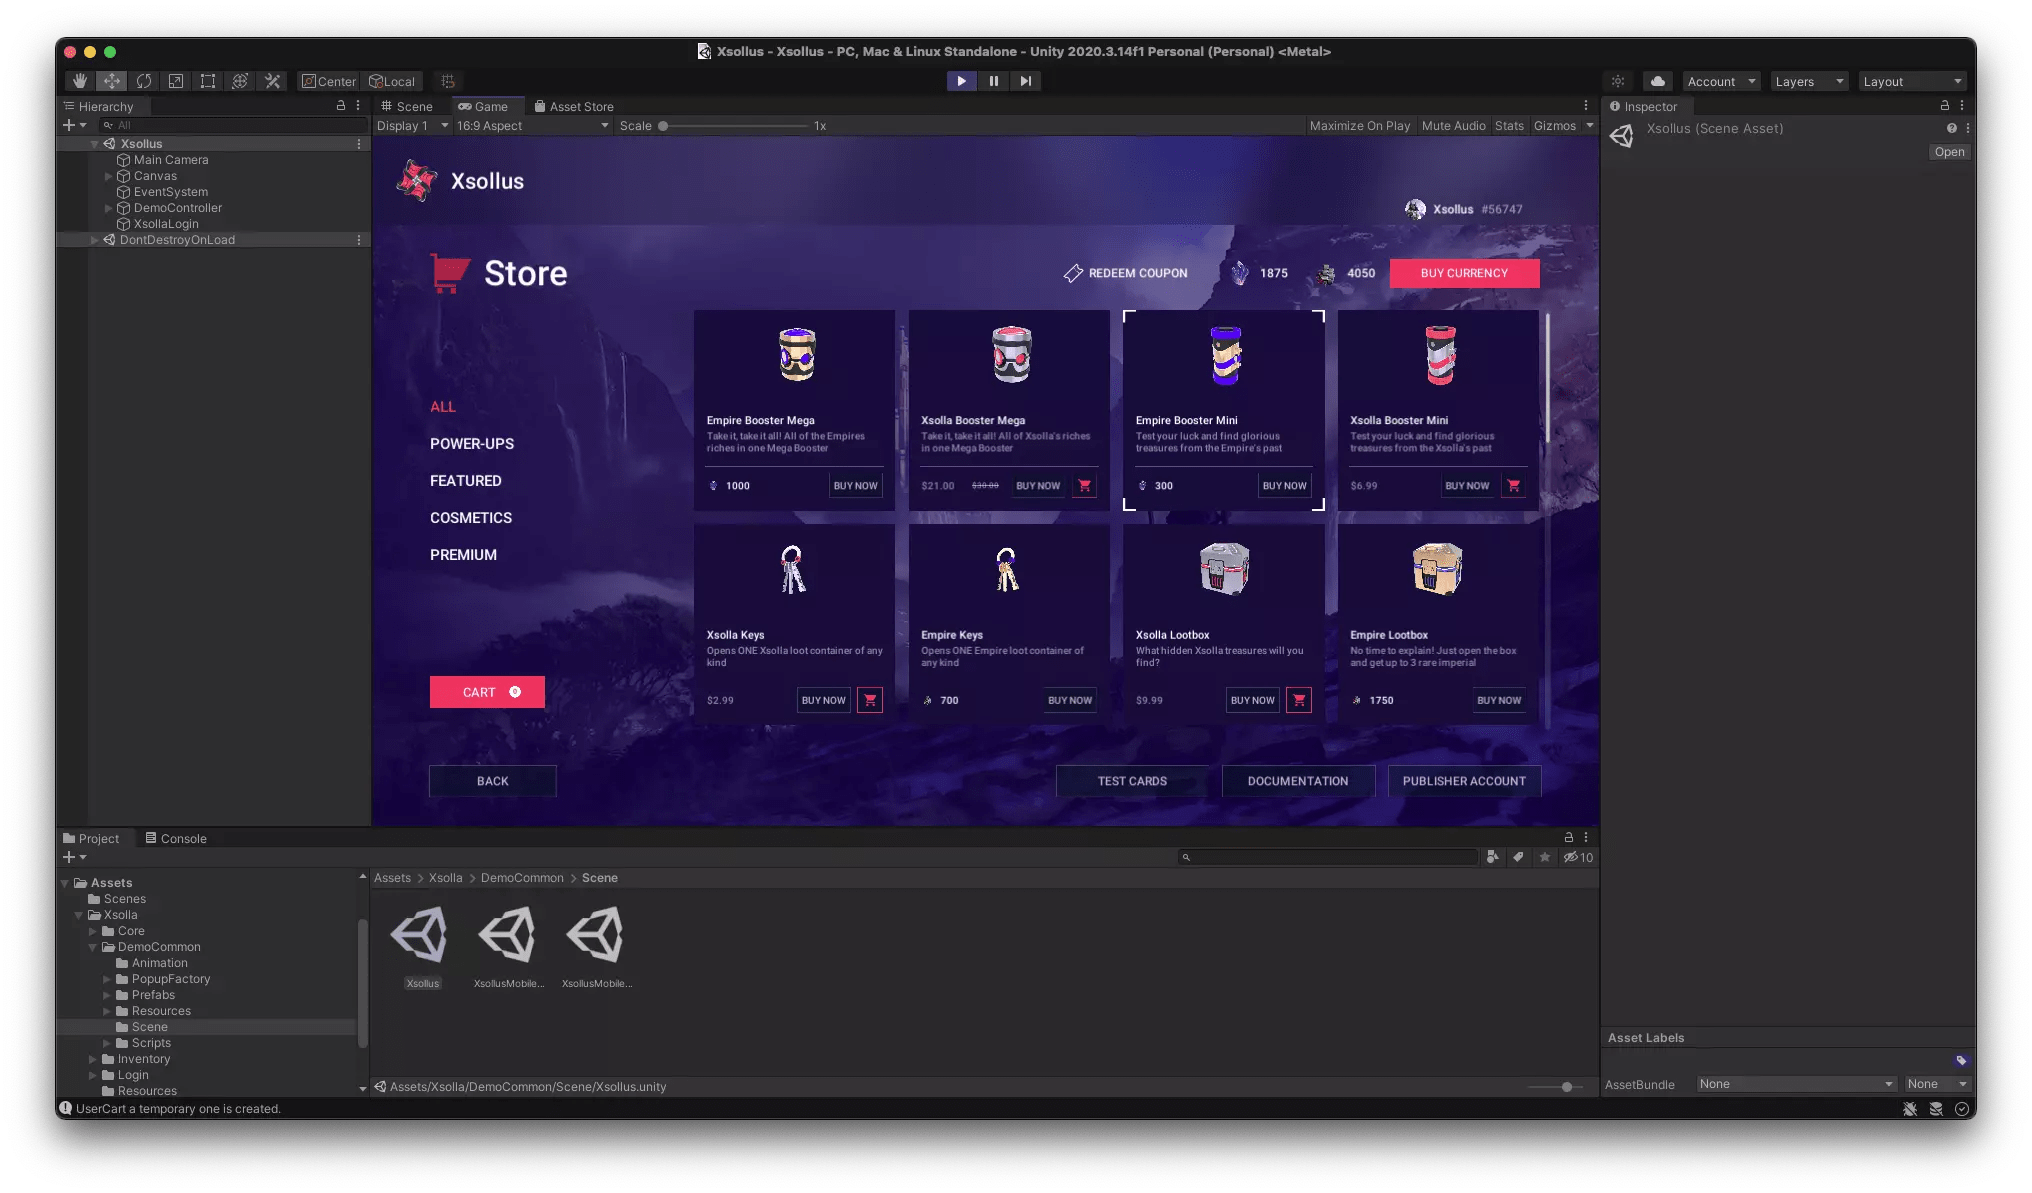
Task: Select the Rotate tool
Action: click(144, 81)
